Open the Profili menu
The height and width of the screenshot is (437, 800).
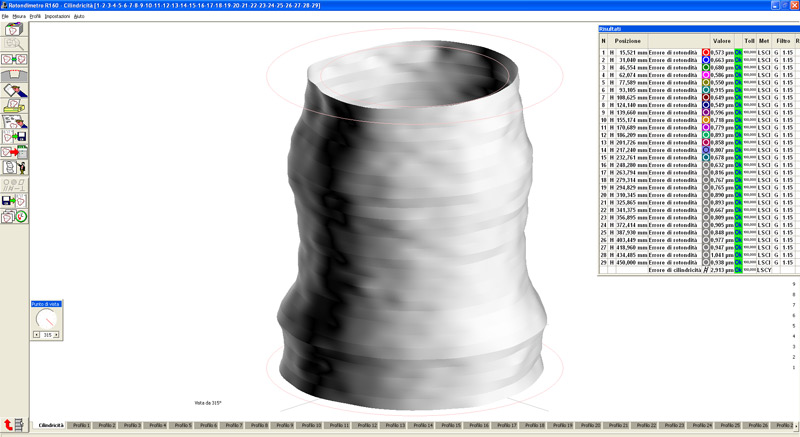tap(36, 17)
